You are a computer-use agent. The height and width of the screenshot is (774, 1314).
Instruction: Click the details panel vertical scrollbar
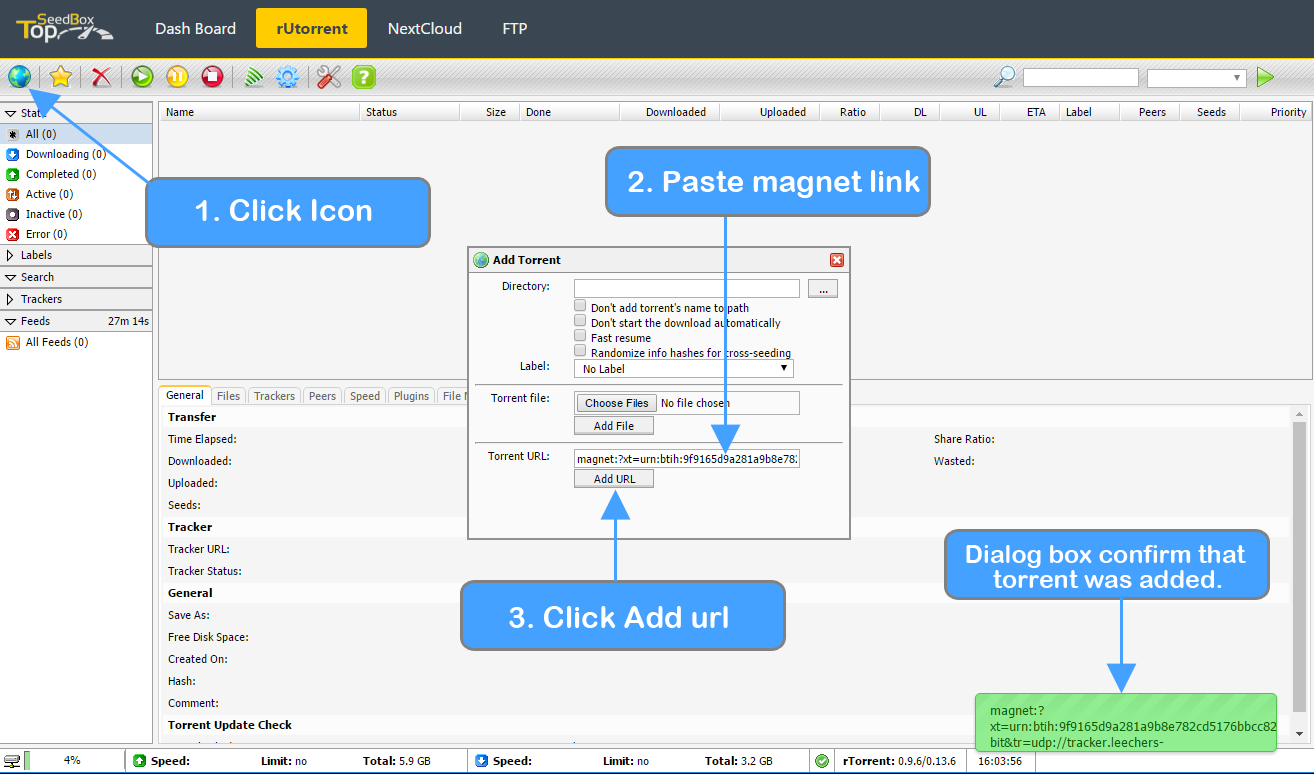point(1299,565)
